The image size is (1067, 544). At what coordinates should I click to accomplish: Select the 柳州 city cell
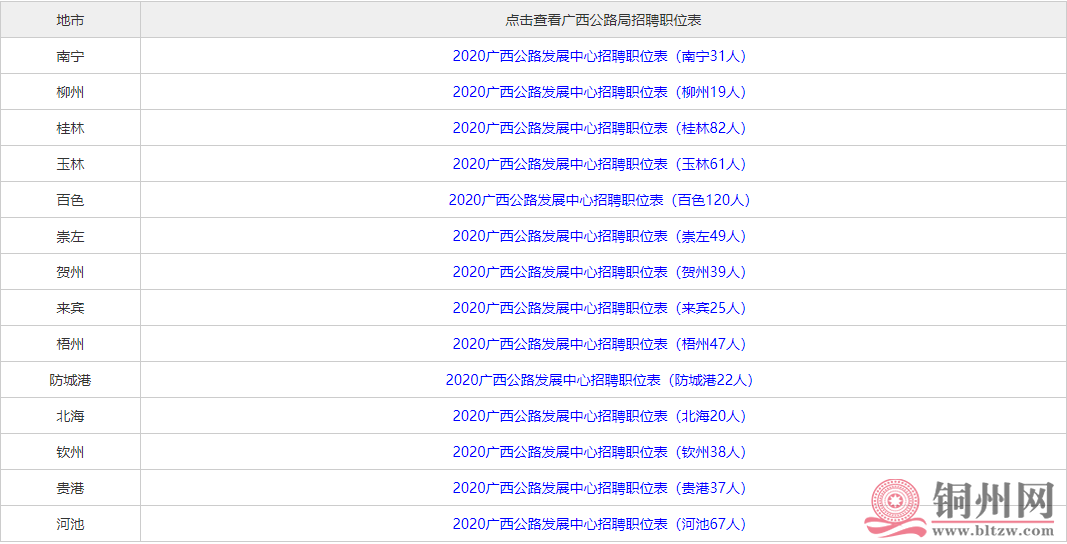click(x=70, y=92)
